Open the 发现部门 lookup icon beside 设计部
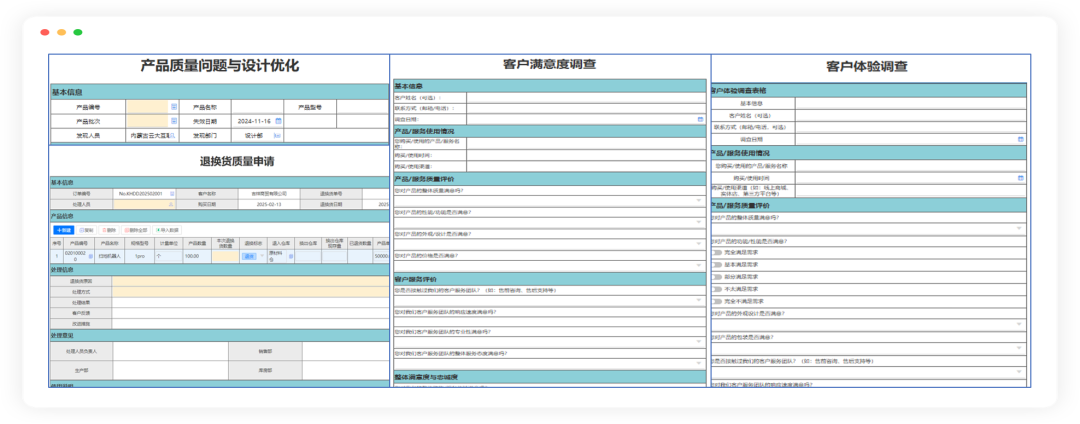 click(278, 136)
